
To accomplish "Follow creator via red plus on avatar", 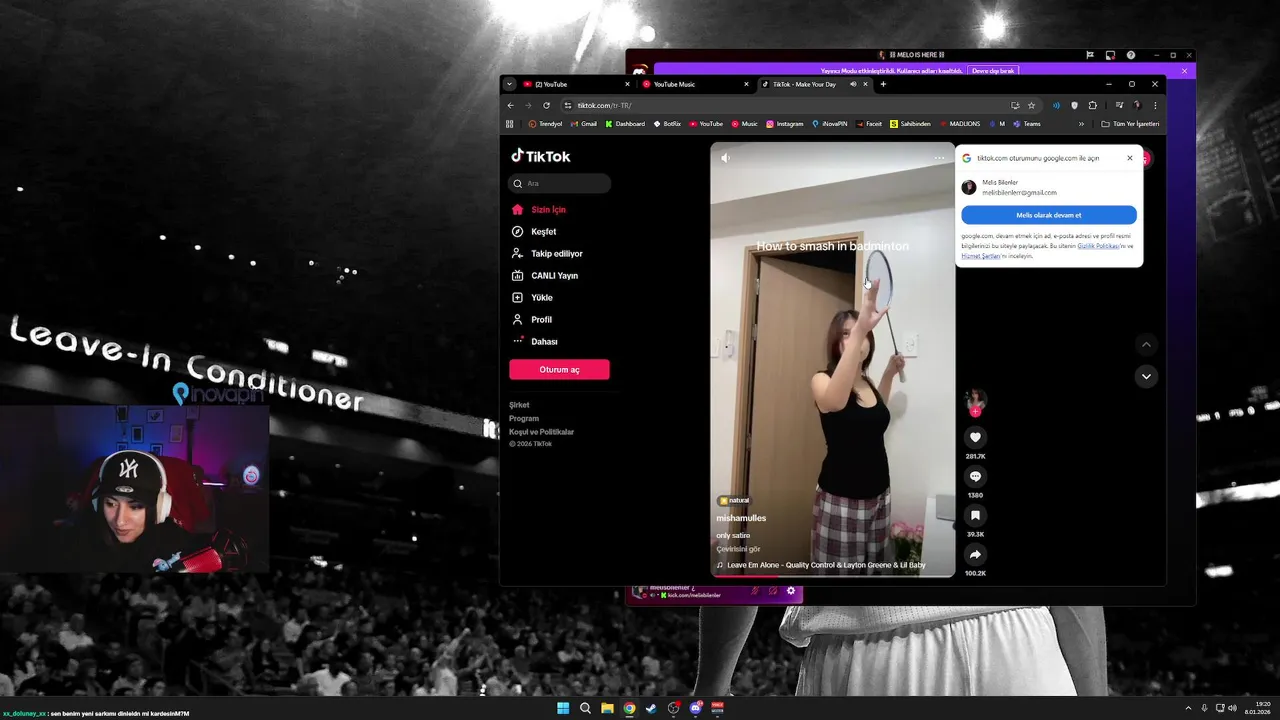I will (975, 412).
